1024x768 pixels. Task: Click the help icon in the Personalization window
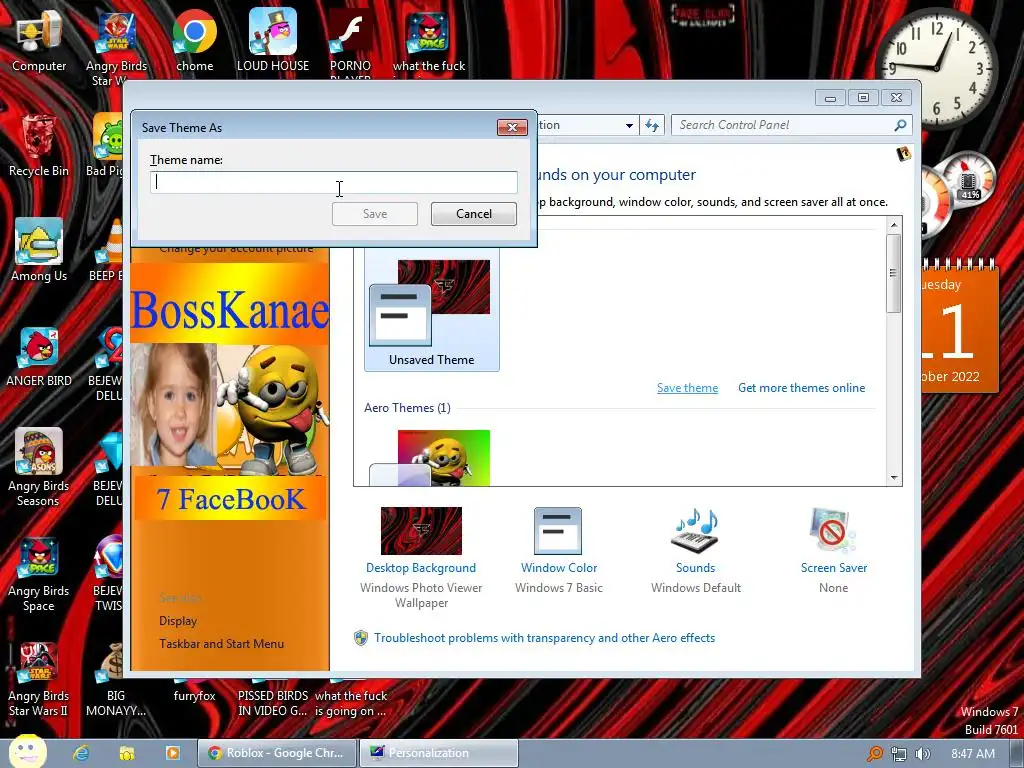[904, 154]
